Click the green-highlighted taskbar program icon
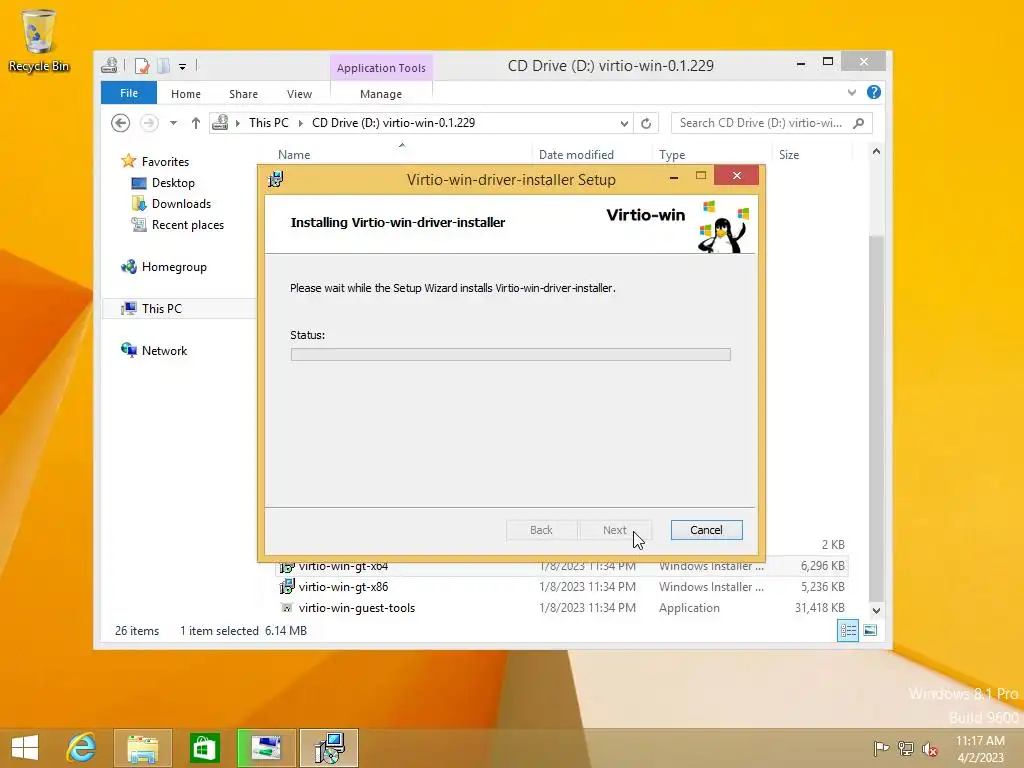 tap(266, 748)
